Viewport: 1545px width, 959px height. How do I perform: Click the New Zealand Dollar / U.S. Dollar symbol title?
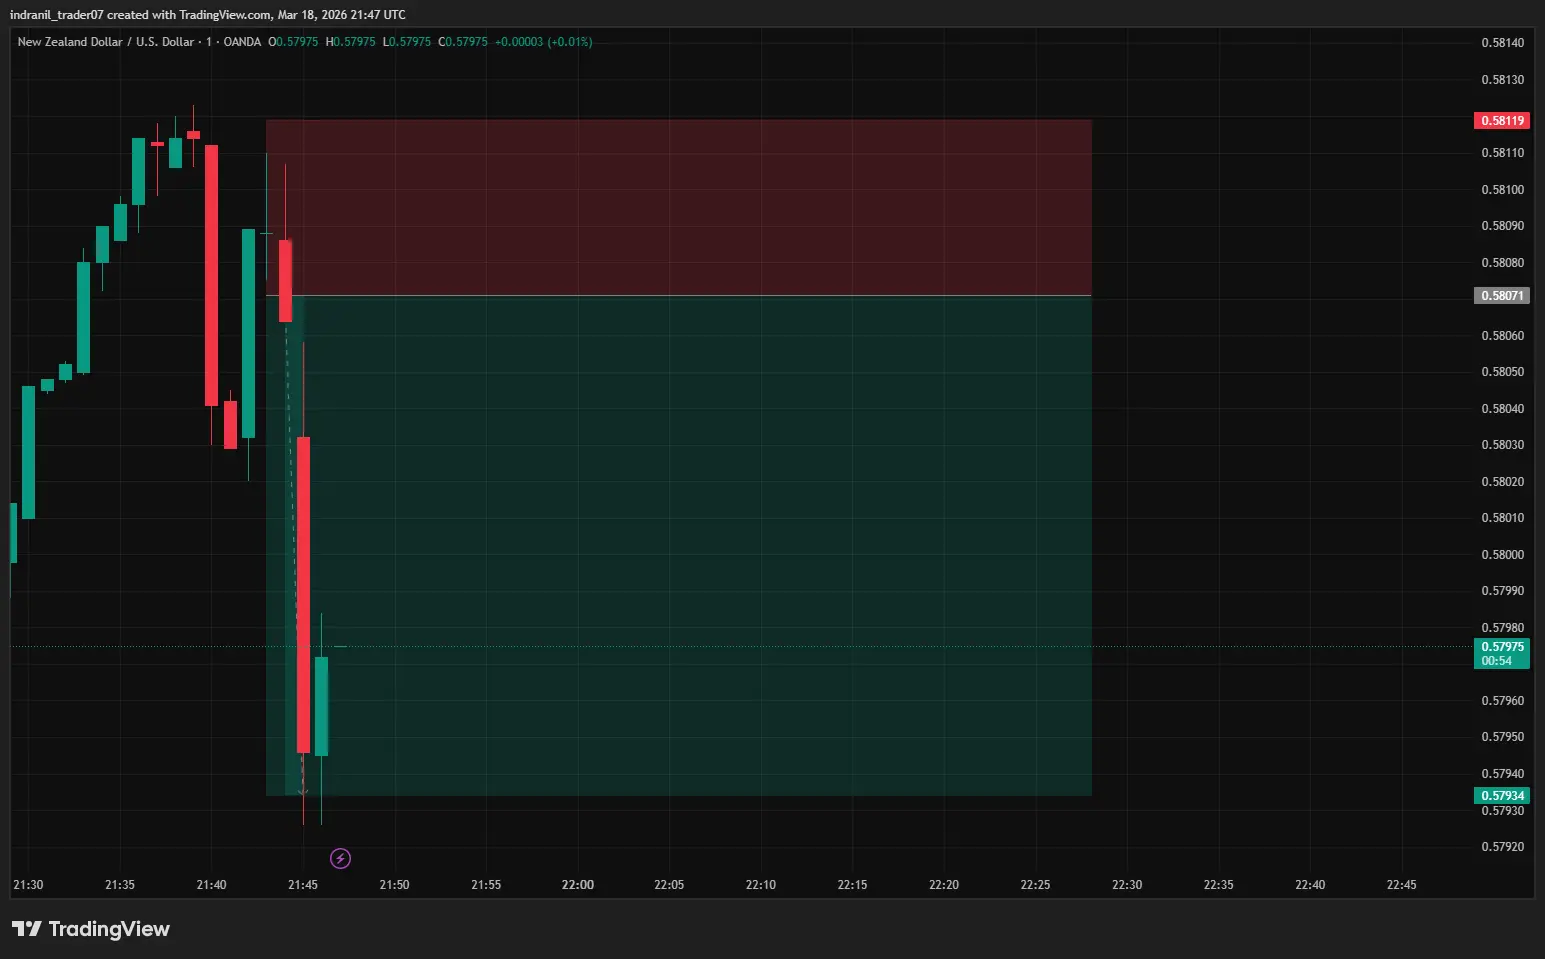coord(106,42)
